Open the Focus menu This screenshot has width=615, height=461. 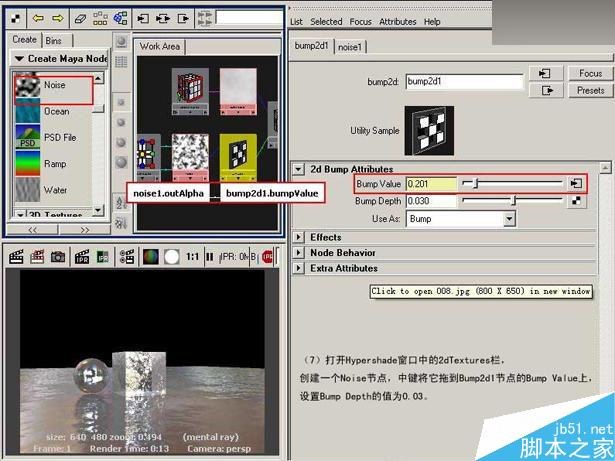pos(360,22)
